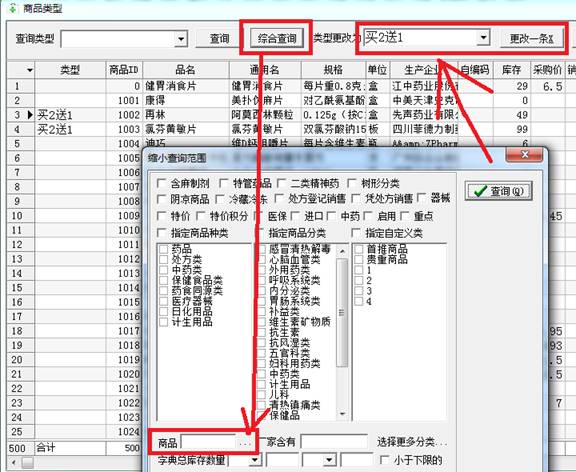This screenshot has width=576, height=472.
Task: Open the 类型更改为 买2送1 dropdown
Action: point(483,37)
